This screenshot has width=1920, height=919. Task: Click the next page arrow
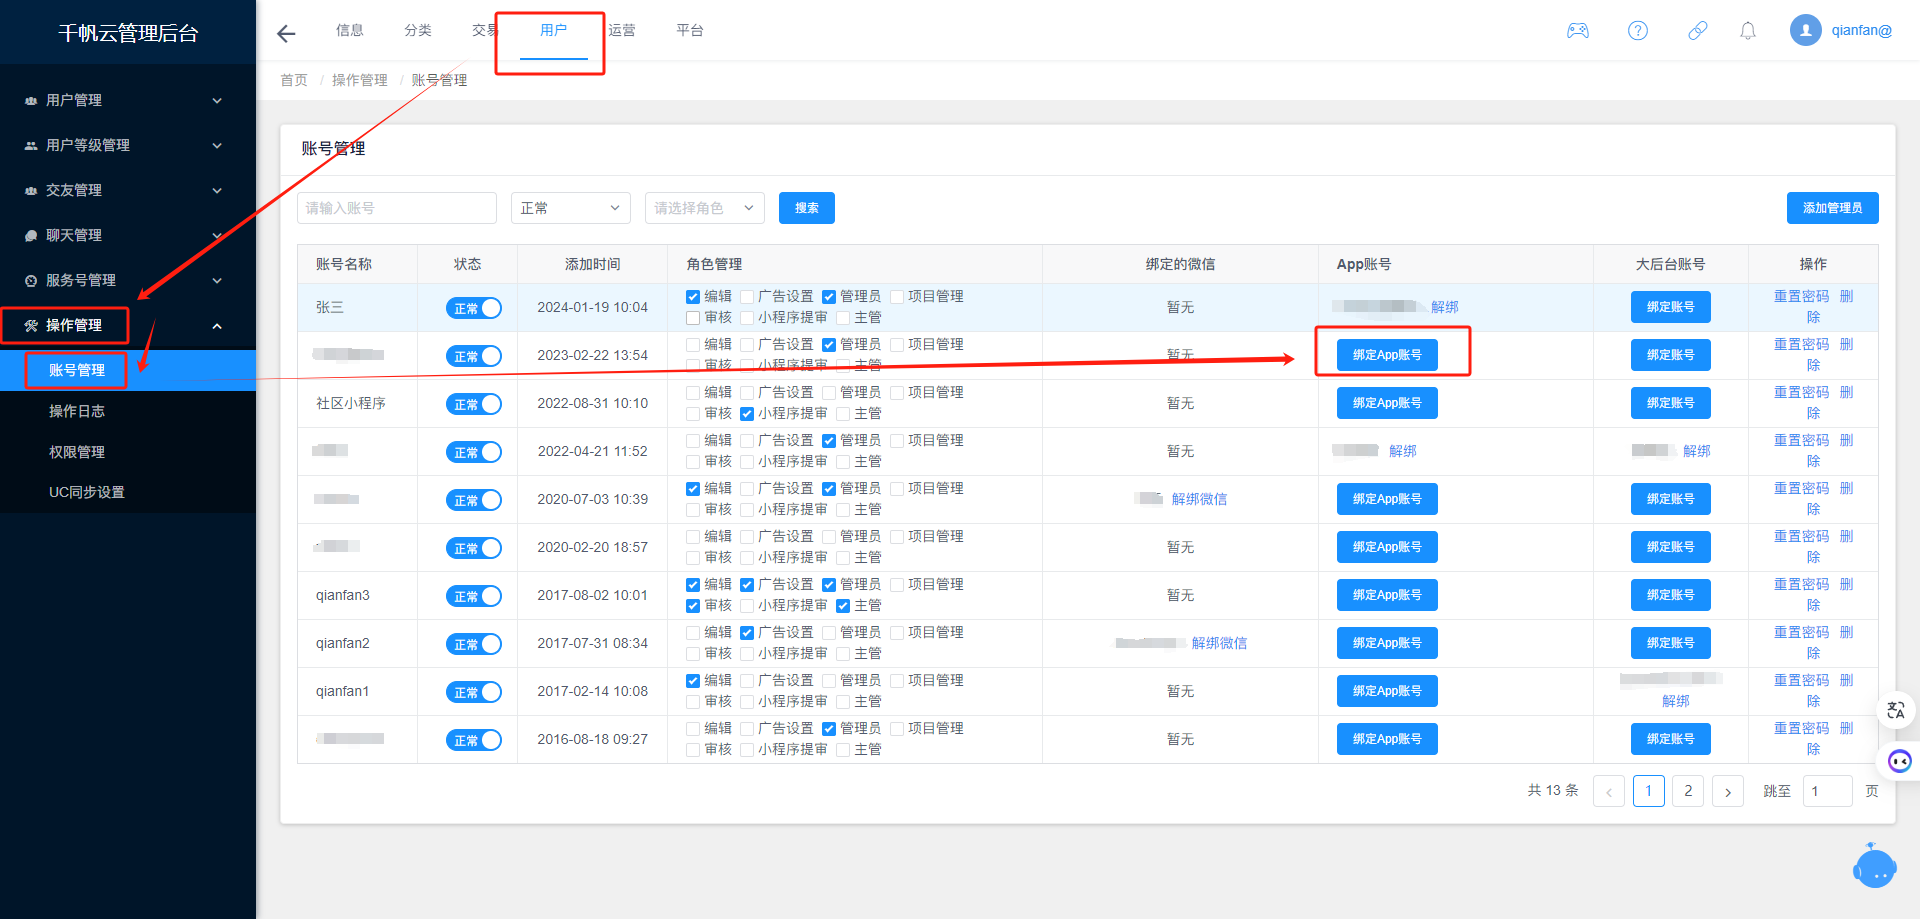click(1728, 791)
